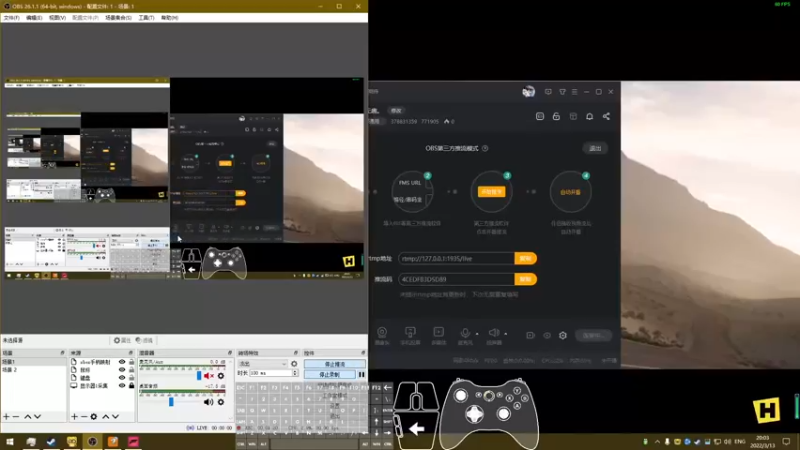Undock the 控件 panel via its header icon
Viewport: 800px width, 450px height.
(363, 353)
